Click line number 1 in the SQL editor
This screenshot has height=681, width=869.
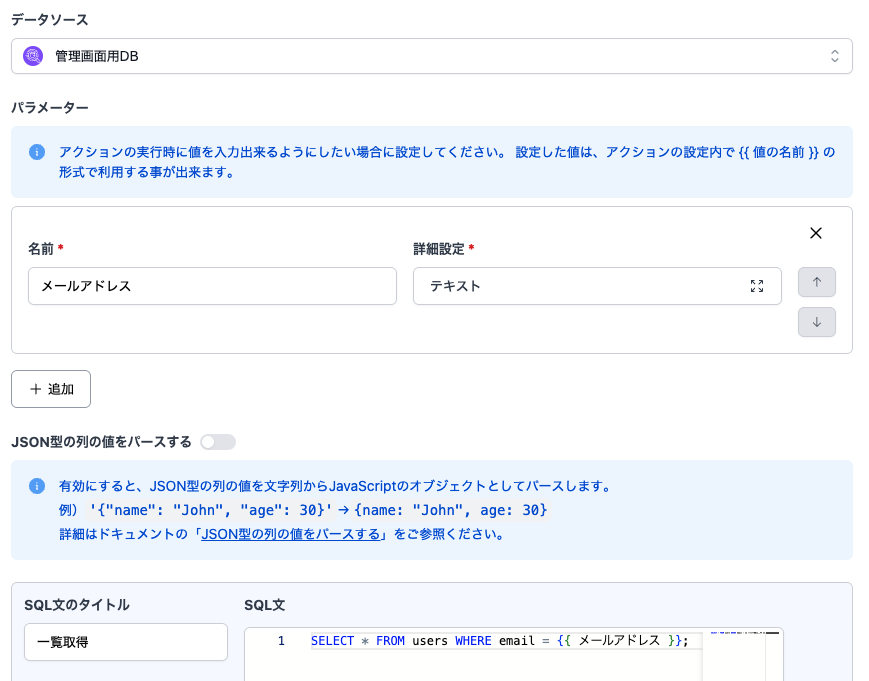coord(281,641)
